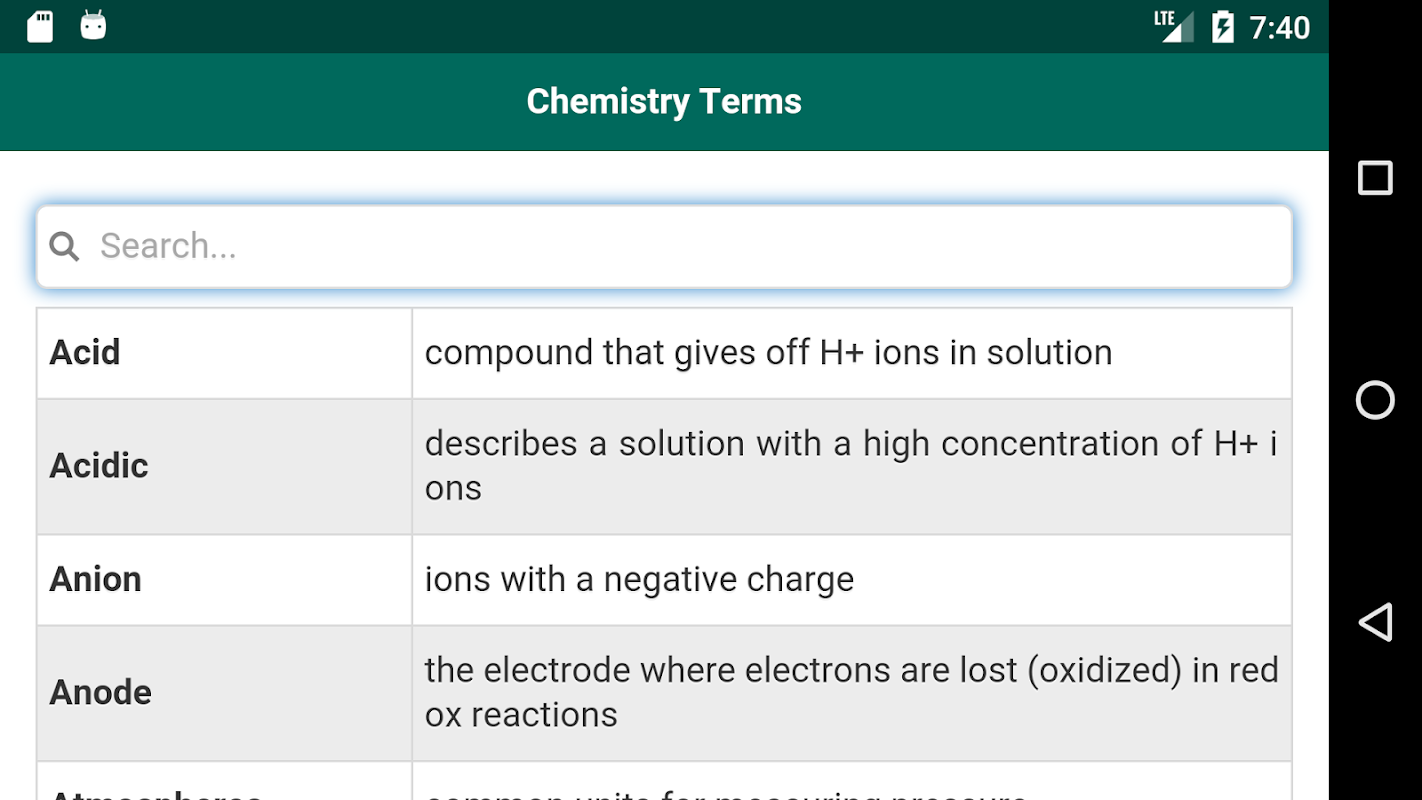Tap the SD card status icon
Screen dimensions: 1422x800
click(40, 26)
